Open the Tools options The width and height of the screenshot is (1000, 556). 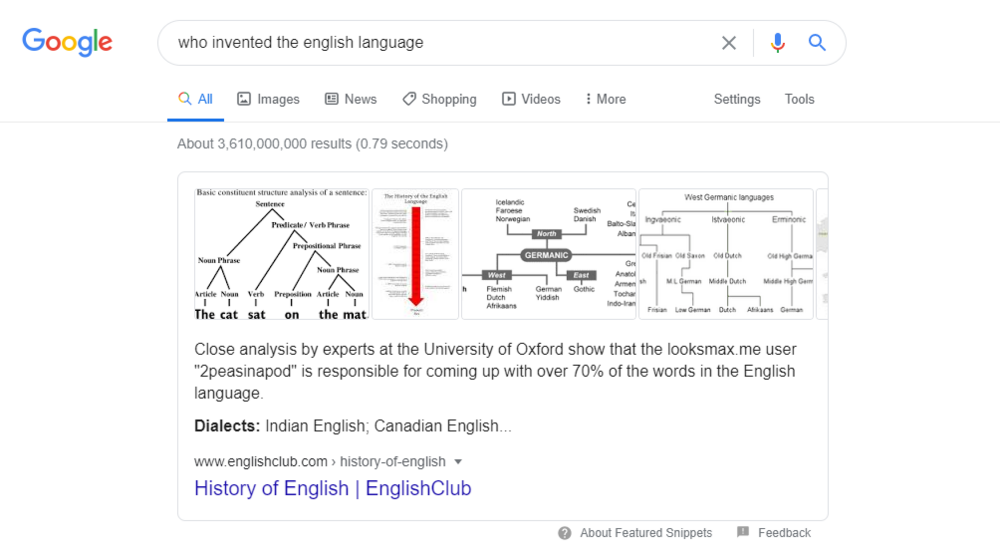(x=799, y=99)
